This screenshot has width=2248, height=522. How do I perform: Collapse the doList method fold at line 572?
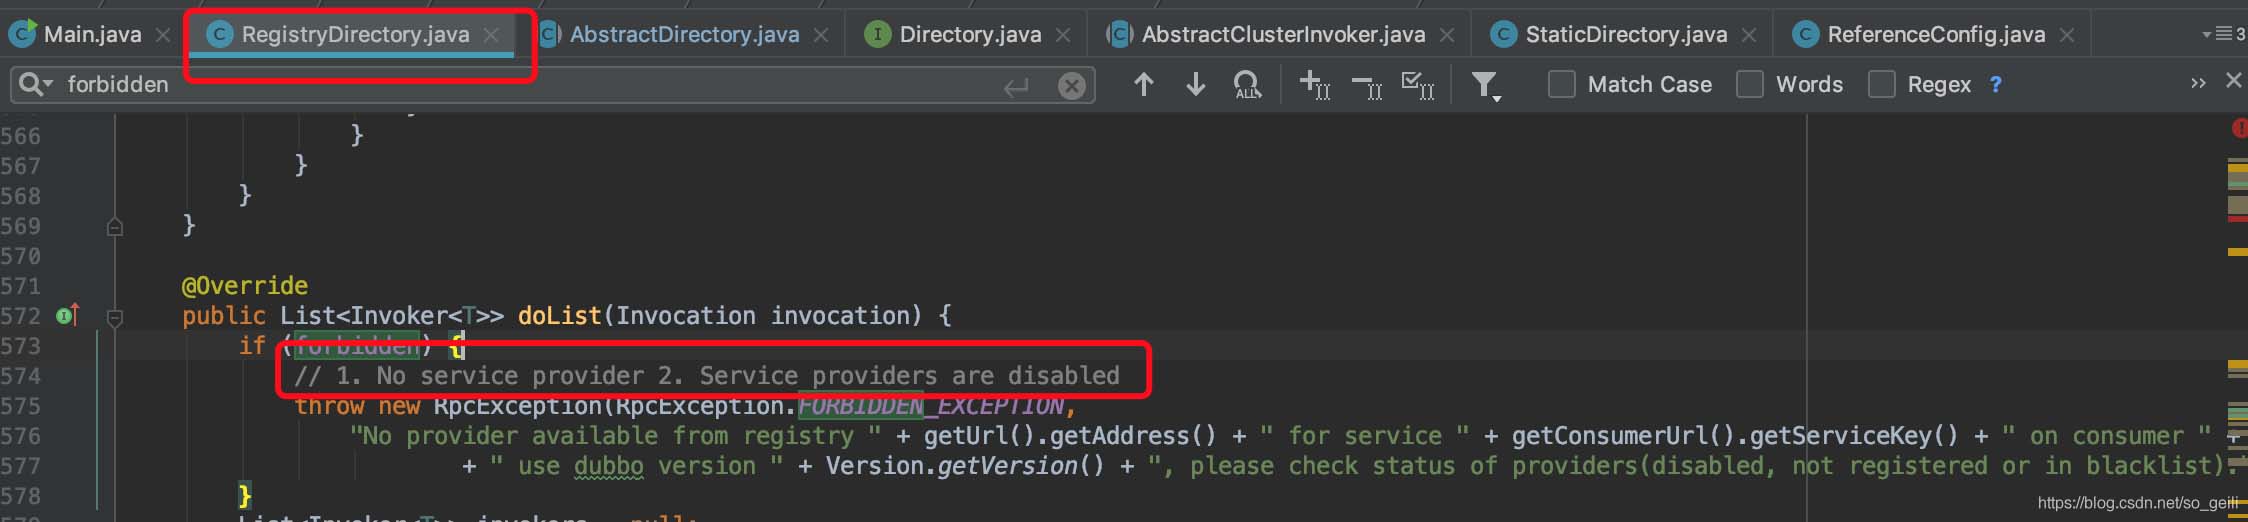[x=115, y=318]
